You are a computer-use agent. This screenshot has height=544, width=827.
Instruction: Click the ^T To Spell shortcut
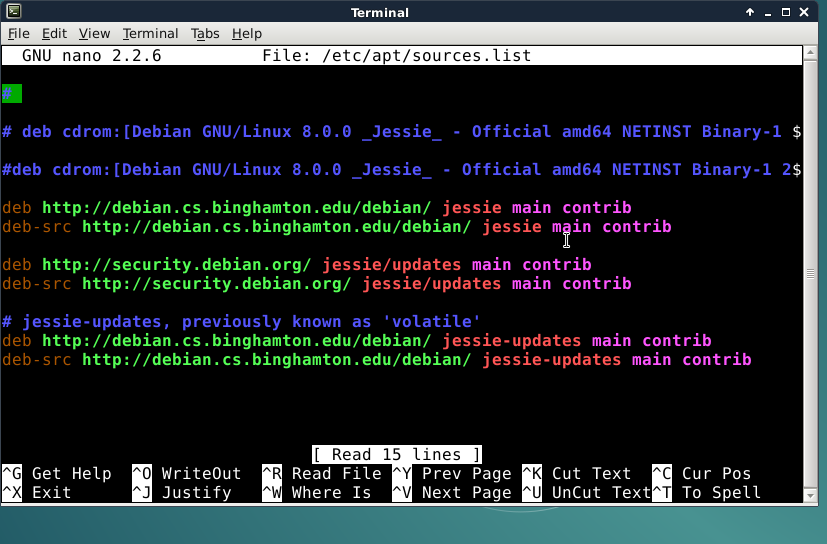(x=707, y=493)
